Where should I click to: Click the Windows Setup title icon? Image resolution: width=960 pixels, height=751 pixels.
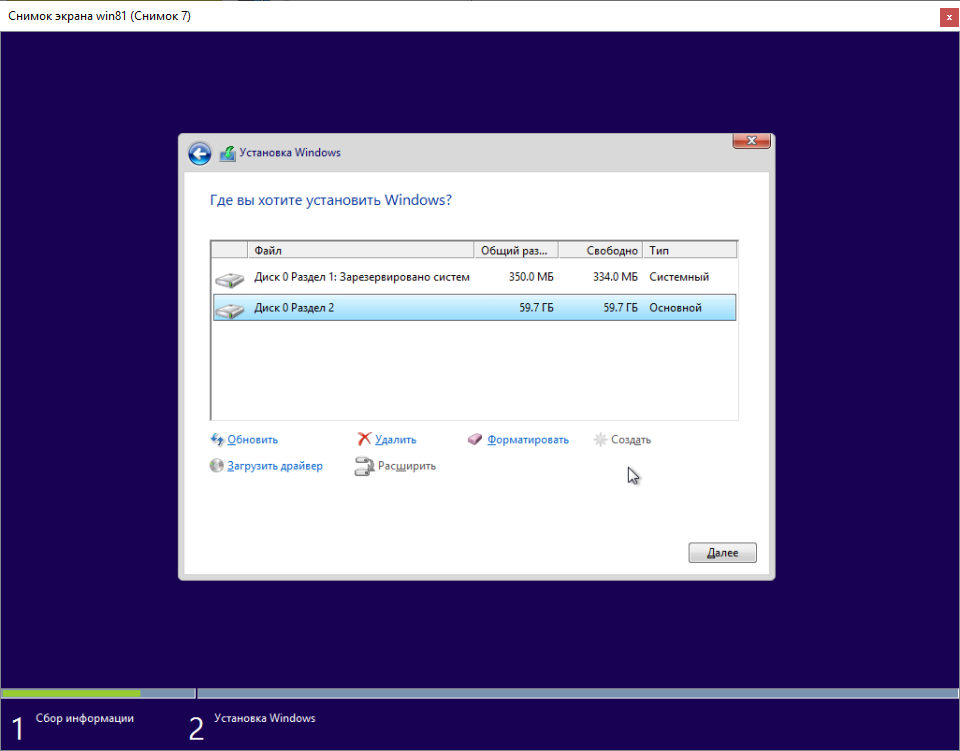pos(227,153)
